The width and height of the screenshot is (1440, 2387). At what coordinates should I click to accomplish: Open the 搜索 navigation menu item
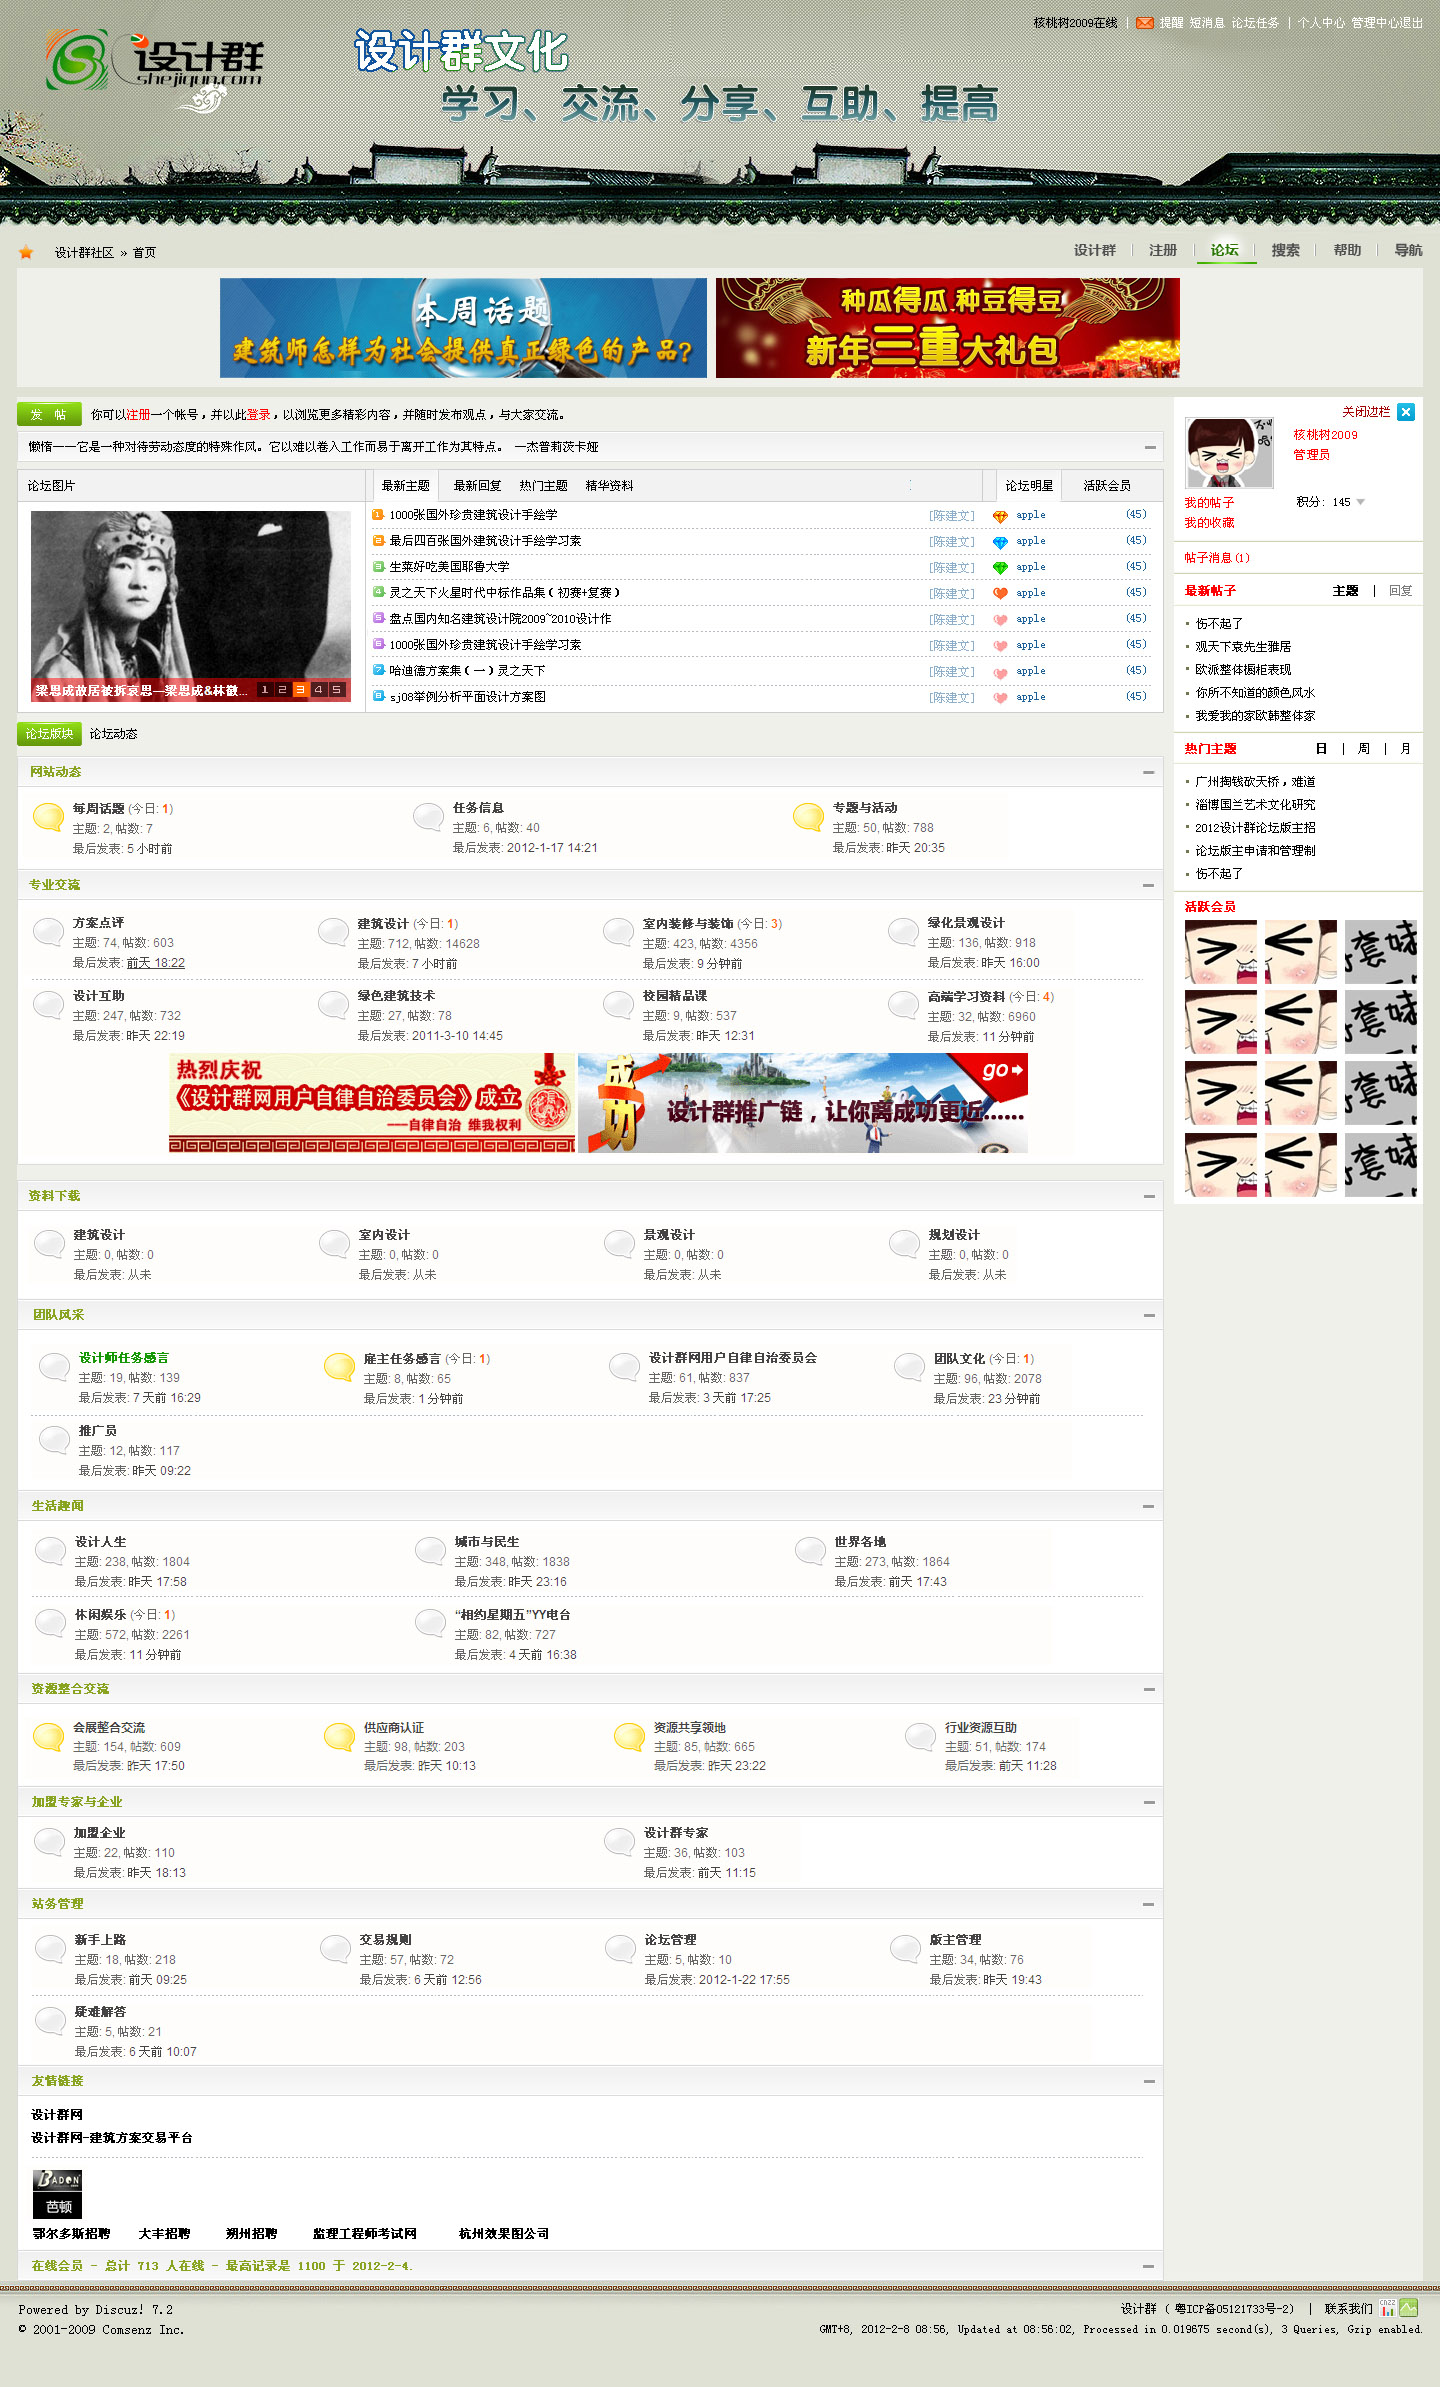(1285, 250)
